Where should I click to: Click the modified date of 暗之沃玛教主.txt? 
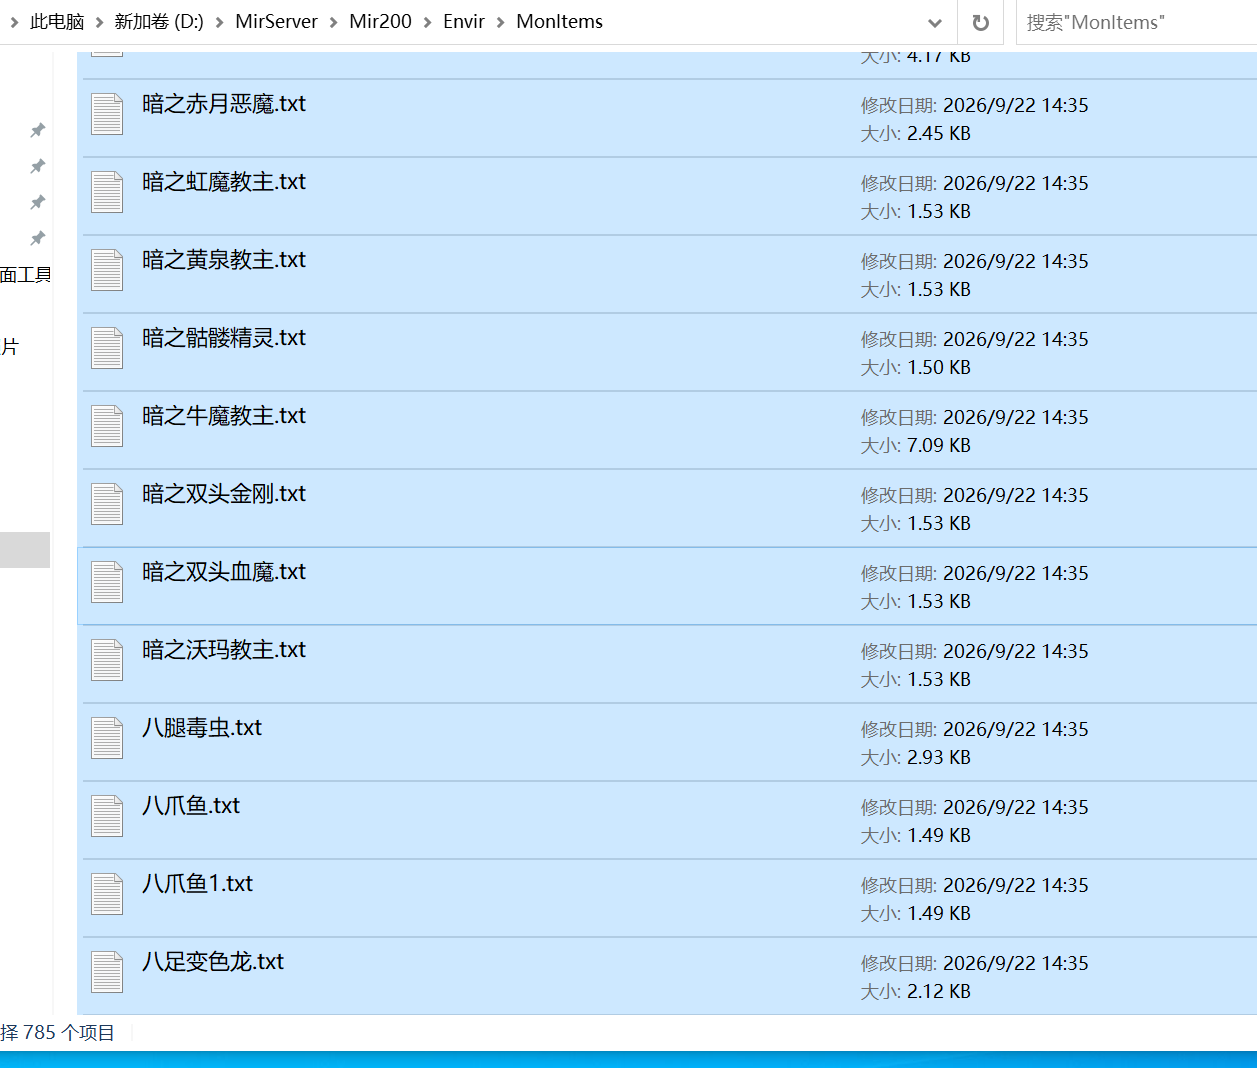(1016, 651)
